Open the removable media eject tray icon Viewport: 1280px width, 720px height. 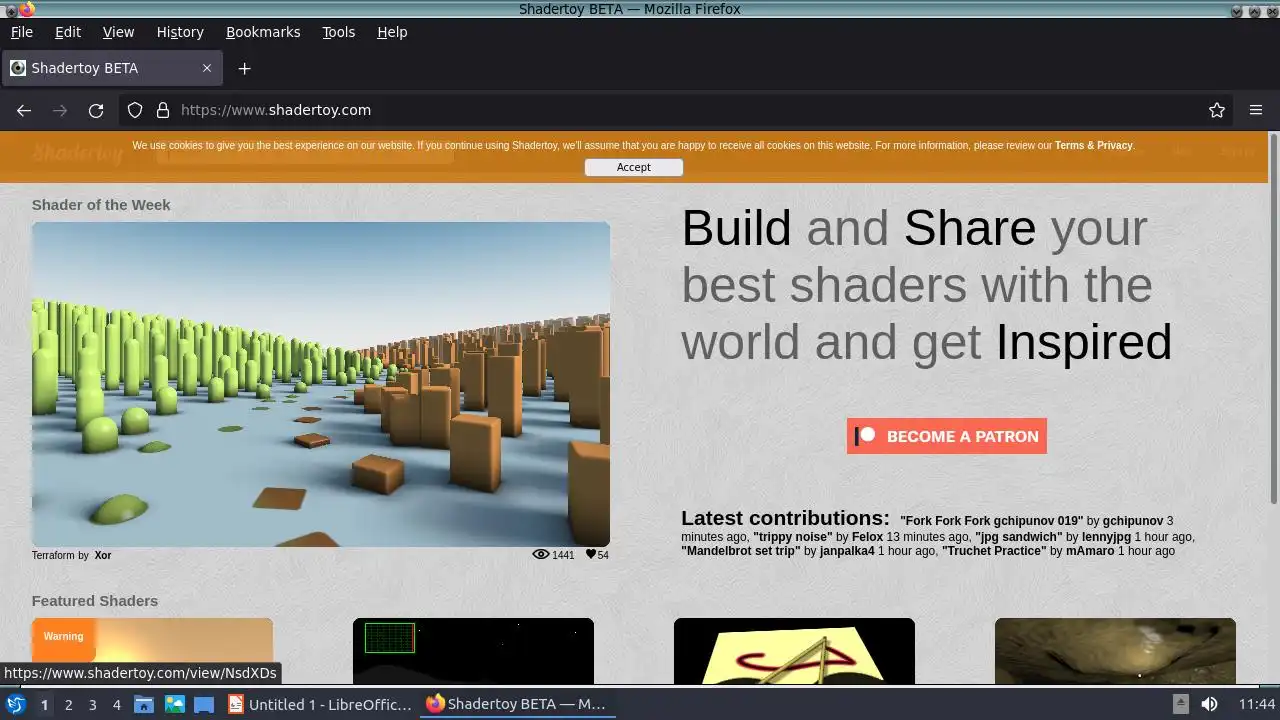[x=1181, y=704]
